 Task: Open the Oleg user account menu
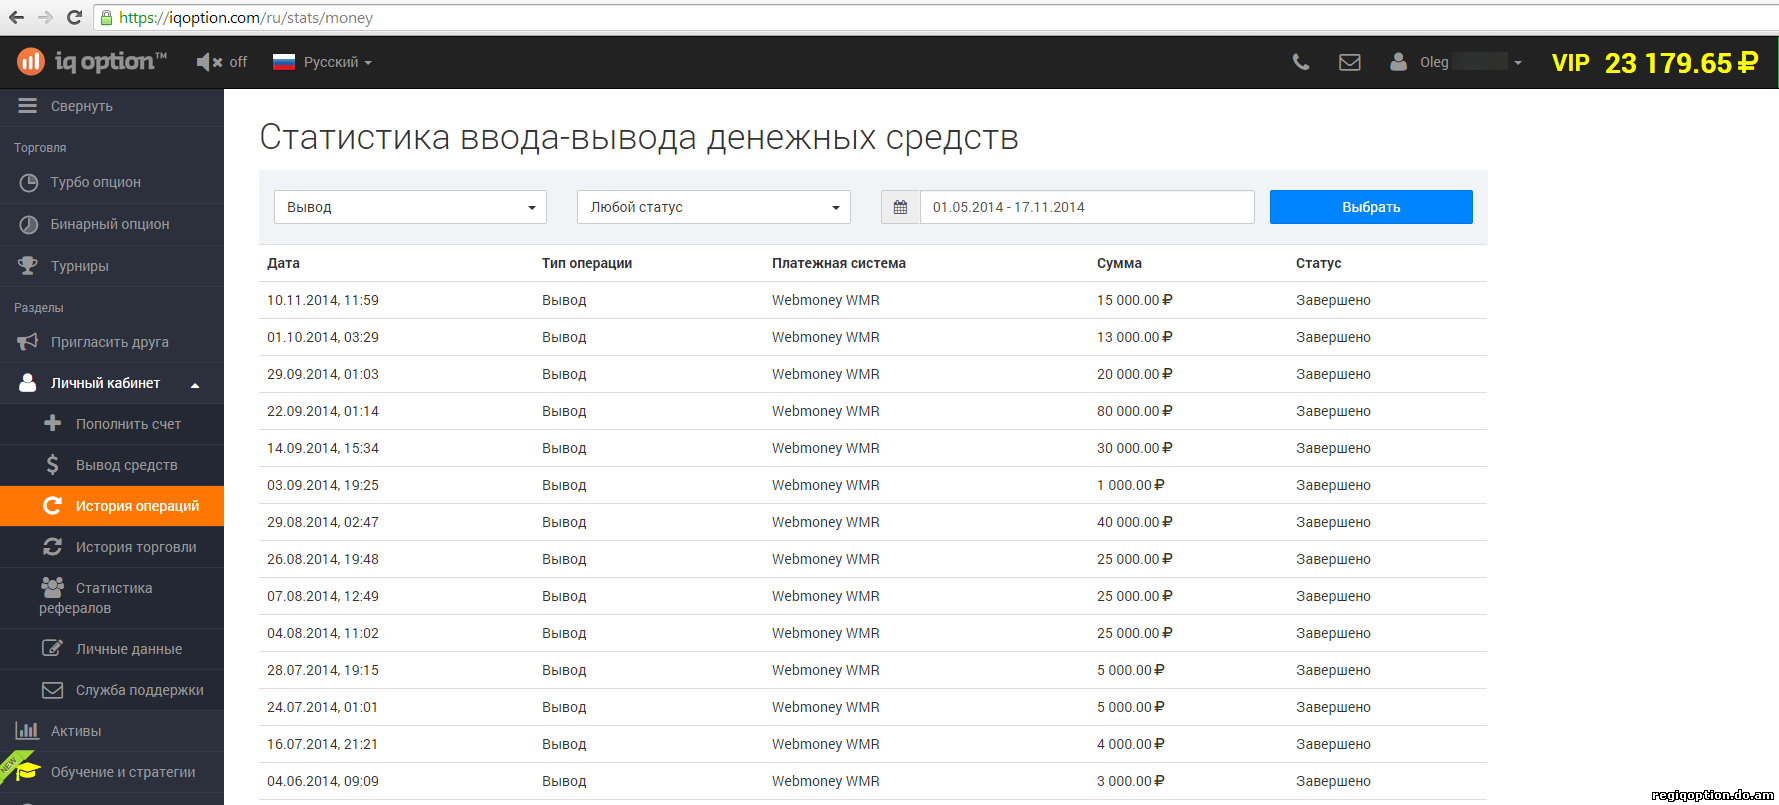coord(1456,62)
